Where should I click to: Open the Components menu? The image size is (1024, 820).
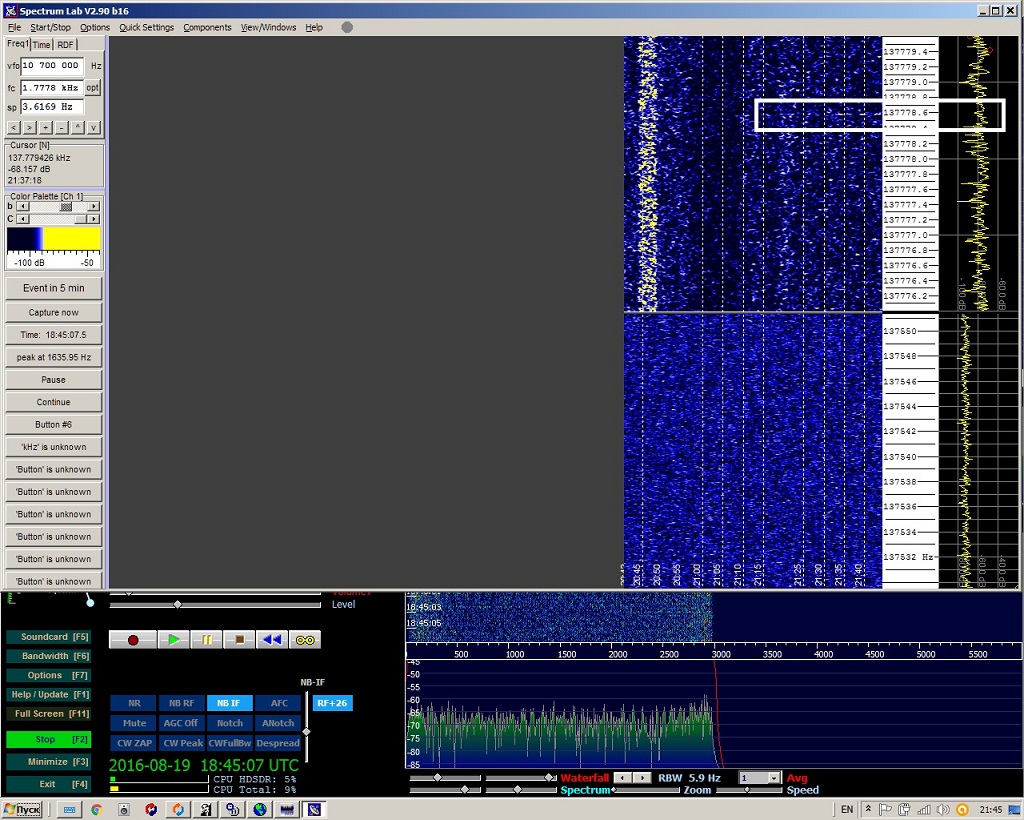207,27
